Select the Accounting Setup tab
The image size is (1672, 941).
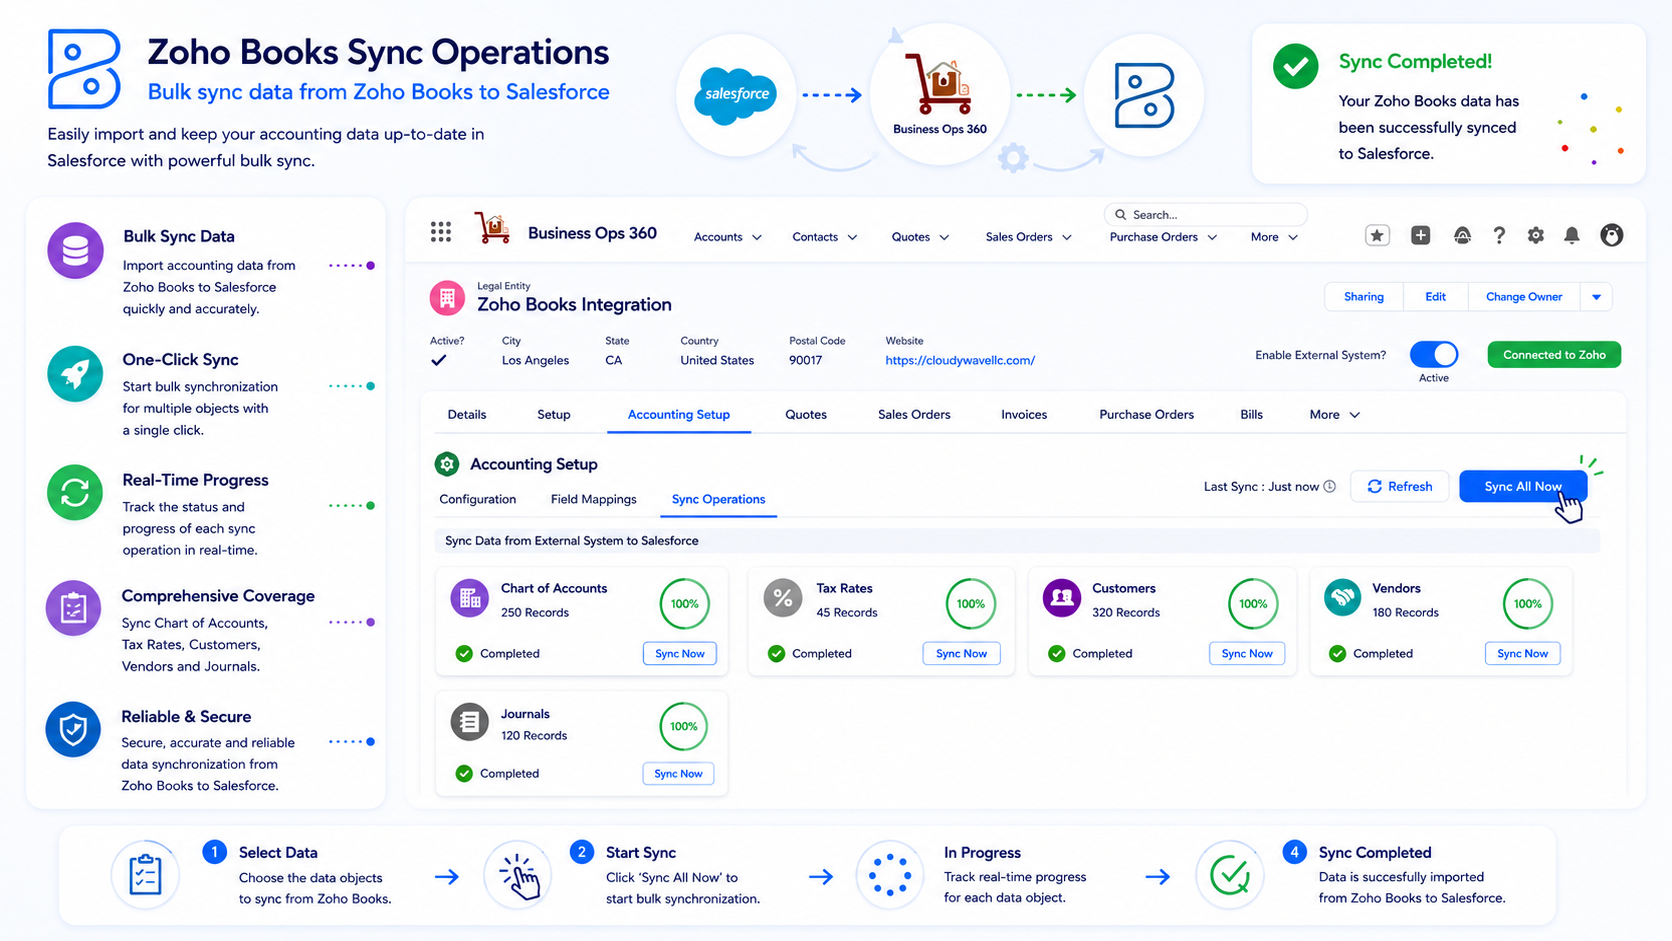pos(679,415)
